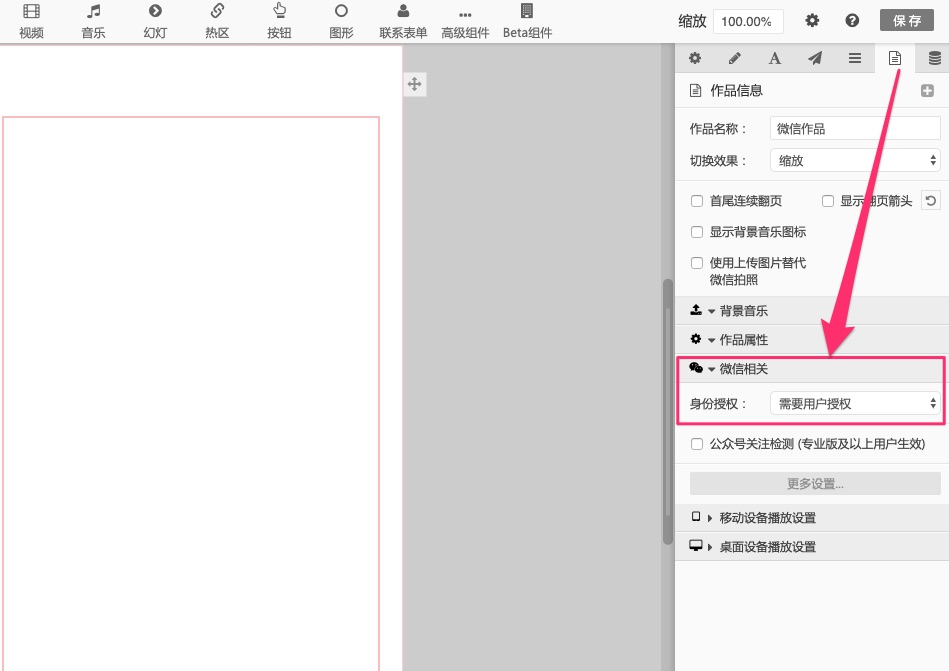Add a button (按钮) component
949x671 pixels.
[x=279, y=20]
